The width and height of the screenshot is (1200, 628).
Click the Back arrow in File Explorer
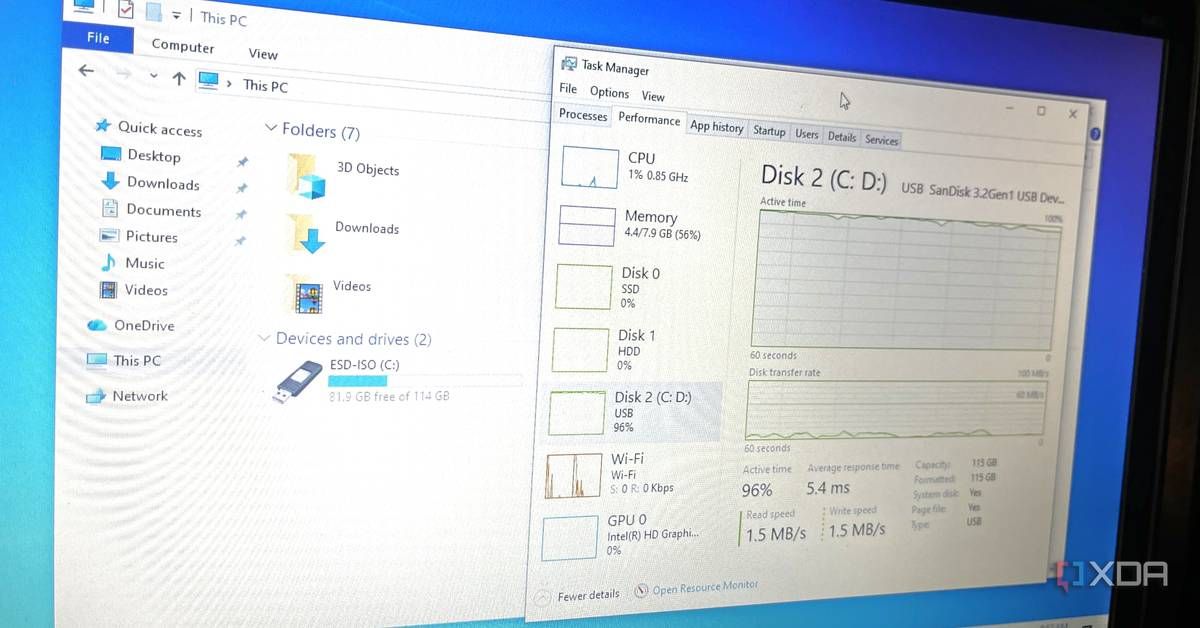86,70
